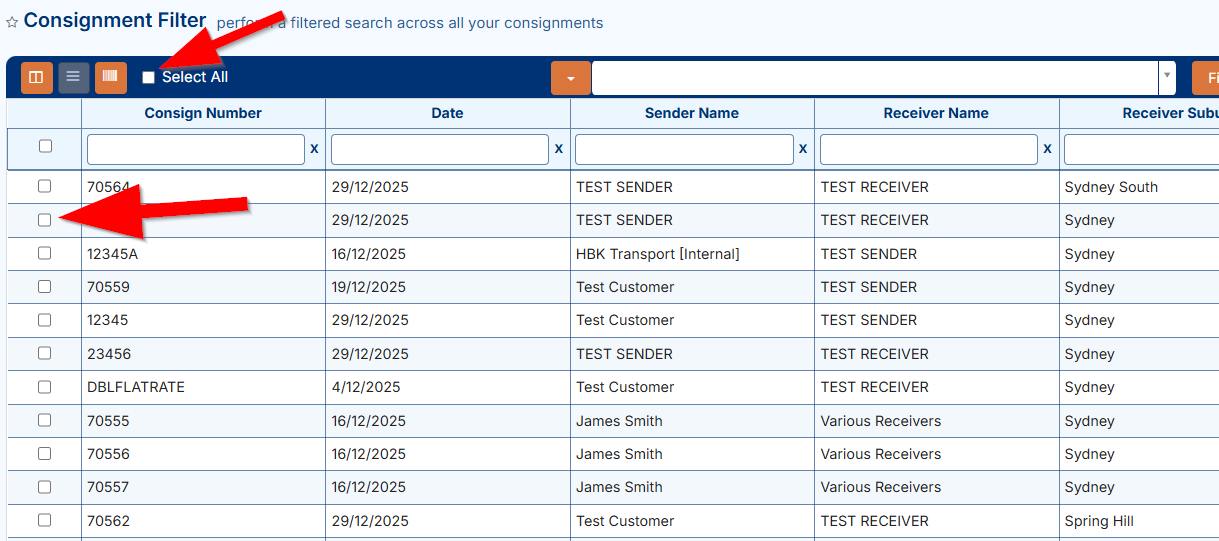1219x541 pixels.
Task: Clear the Receiver Name filter with X
Action: (x=1047, y=148)
